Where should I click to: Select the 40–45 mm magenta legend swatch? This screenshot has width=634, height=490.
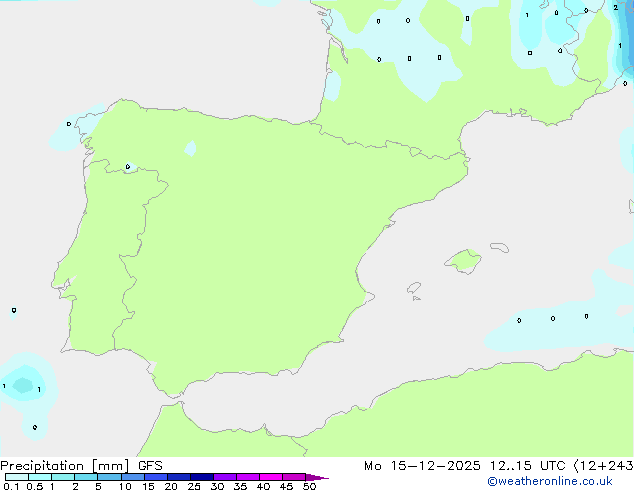coord(271,477)
